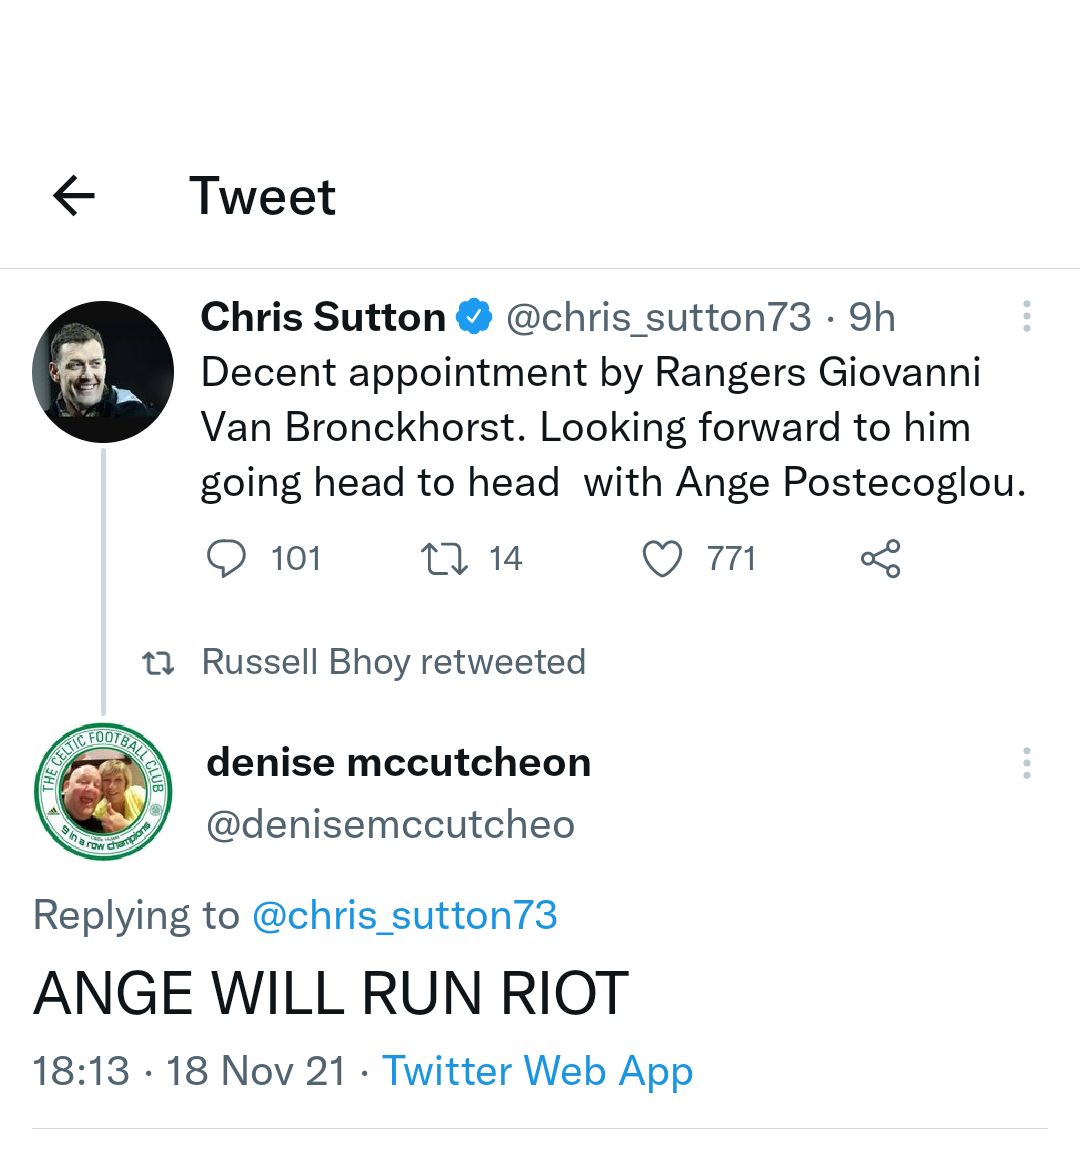This screenshot has height=1154, width=1080.
Task: Retweet Chris Sutton's tweet
Action: coord(445,559)
